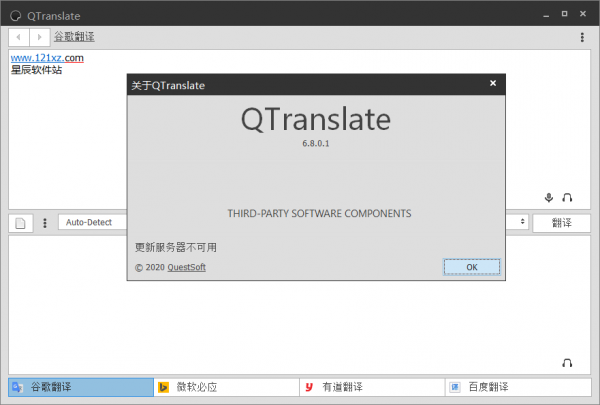Start voice input with the microphone icon
The image size is (600, 405).
point(549,198)
